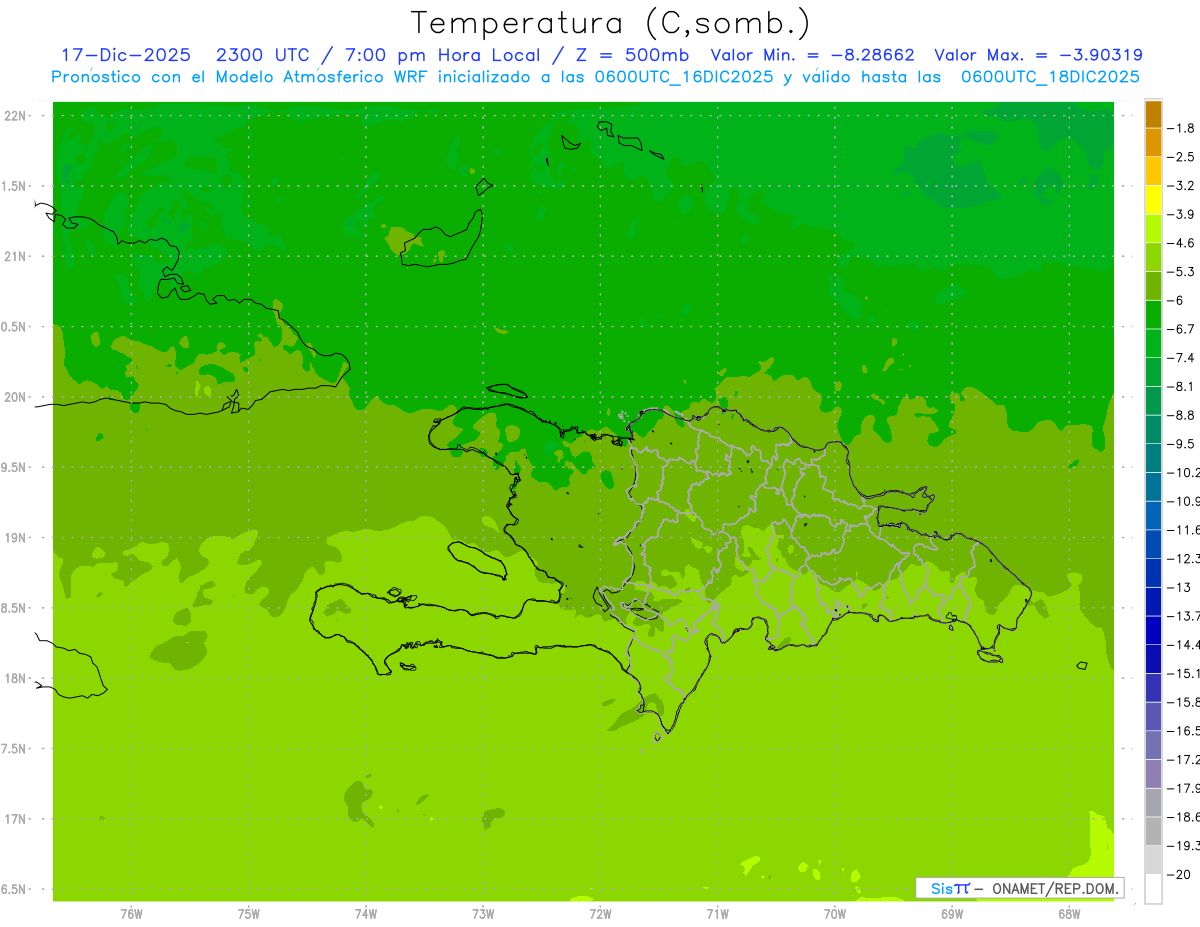Viewport: 1200px width, 927px height.
Task: Click the 76W longitude axis label
Action: point(131,913)
